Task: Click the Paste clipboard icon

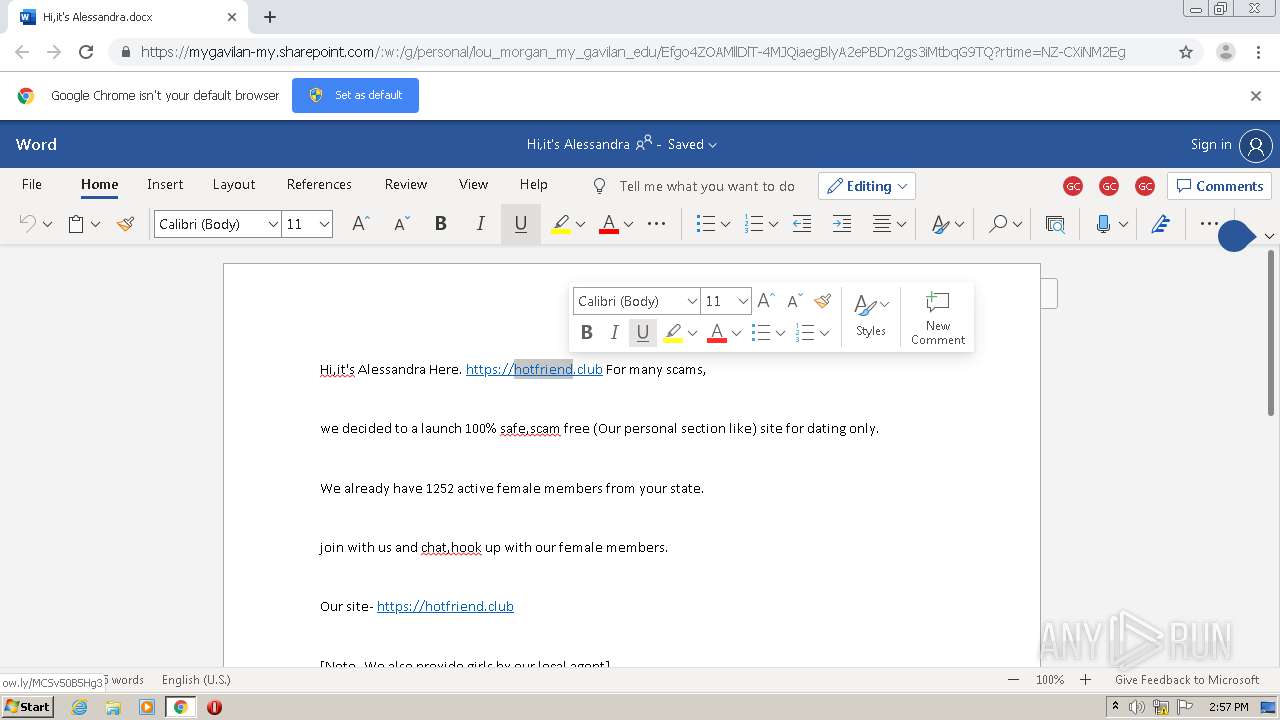Action: point(76,224)
